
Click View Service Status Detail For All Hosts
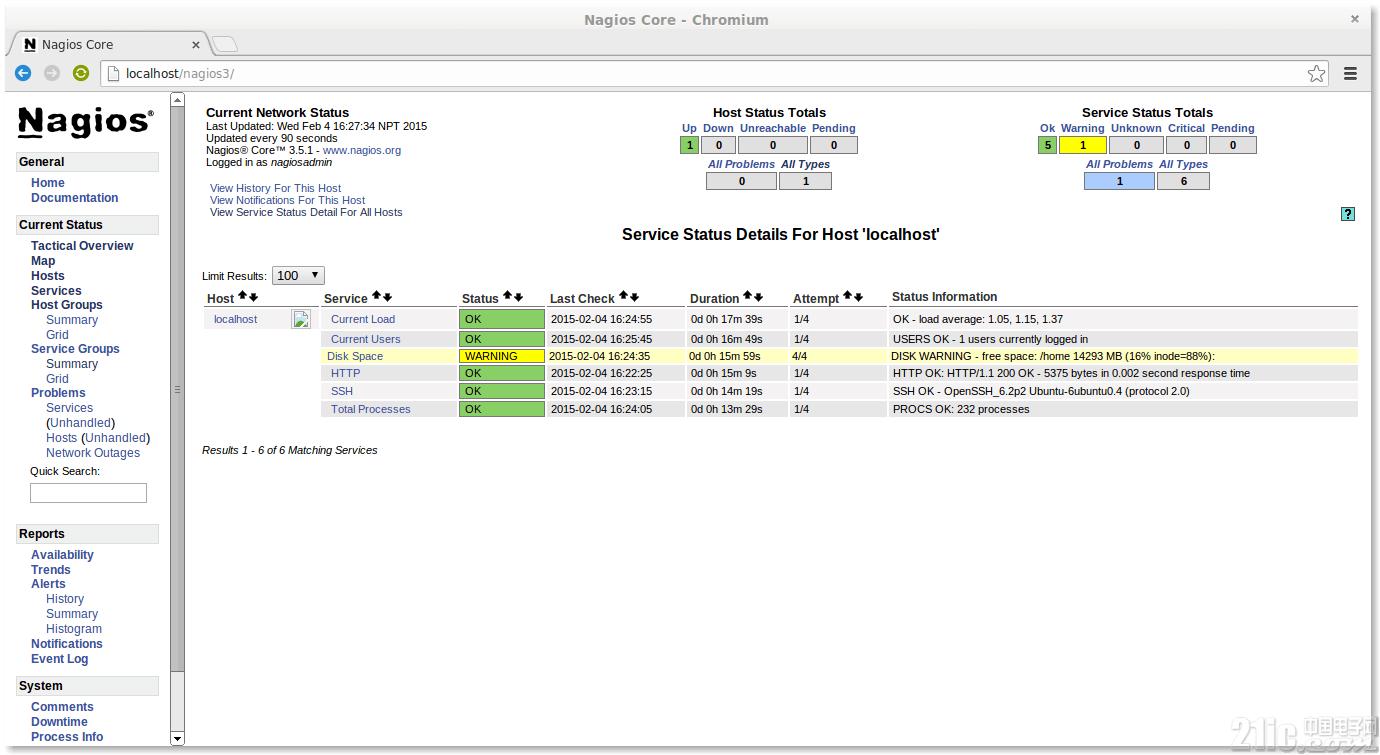(x=306, y=212)
